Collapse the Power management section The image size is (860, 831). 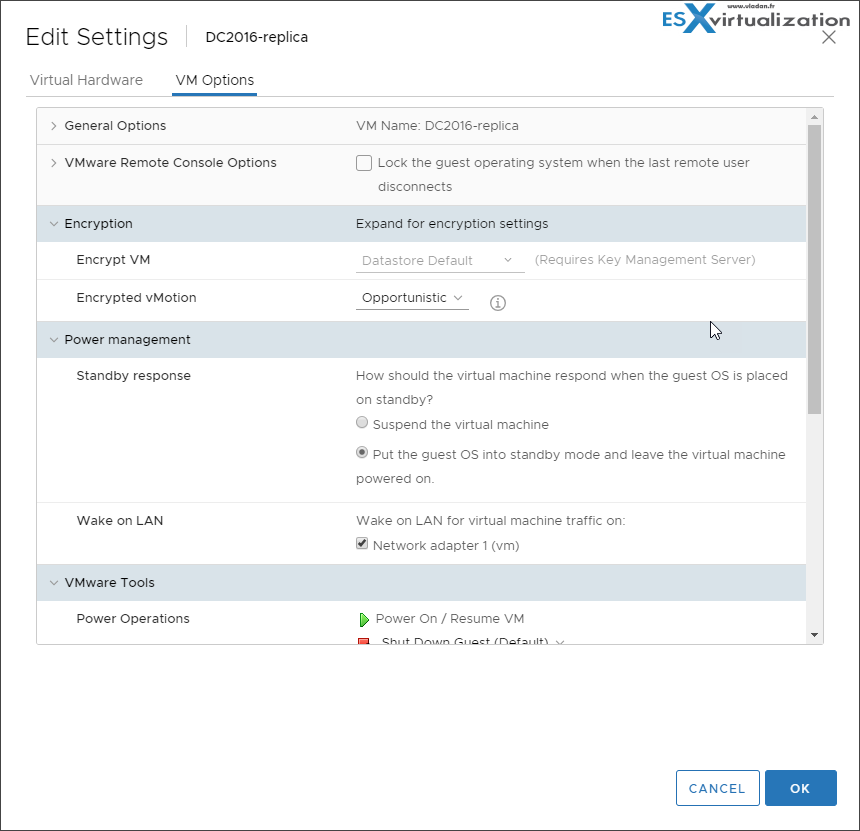(52, 339)
